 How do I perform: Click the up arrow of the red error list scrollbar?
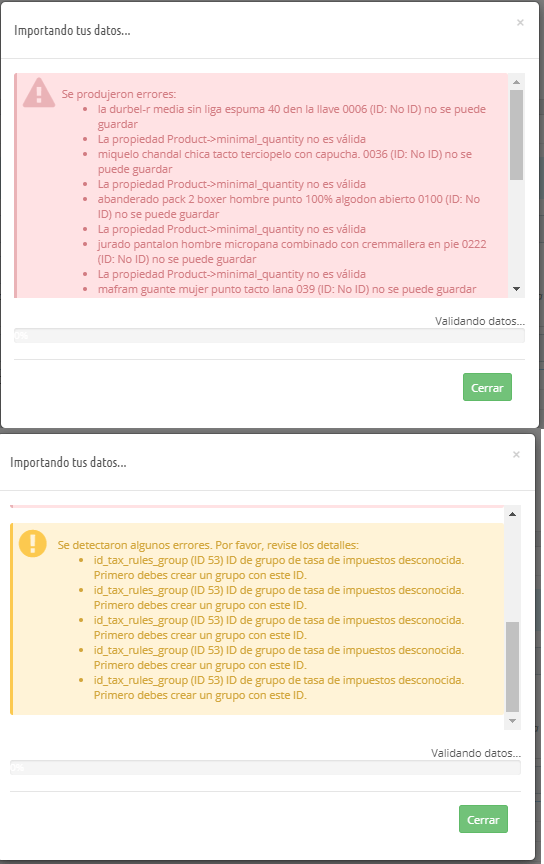(516, 82)
